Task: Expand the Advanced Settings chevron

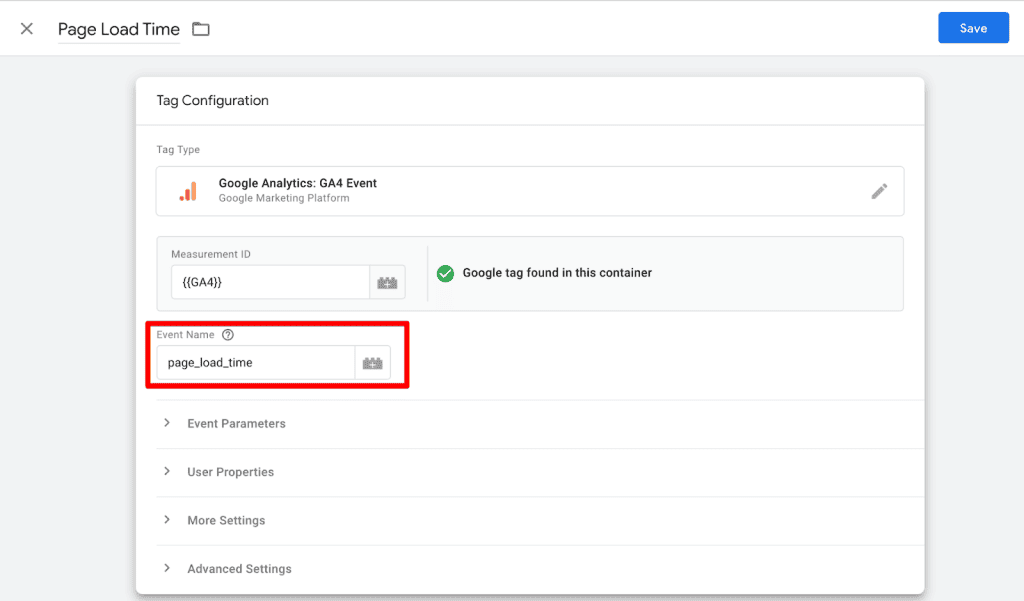Action: tap(167, 568)
